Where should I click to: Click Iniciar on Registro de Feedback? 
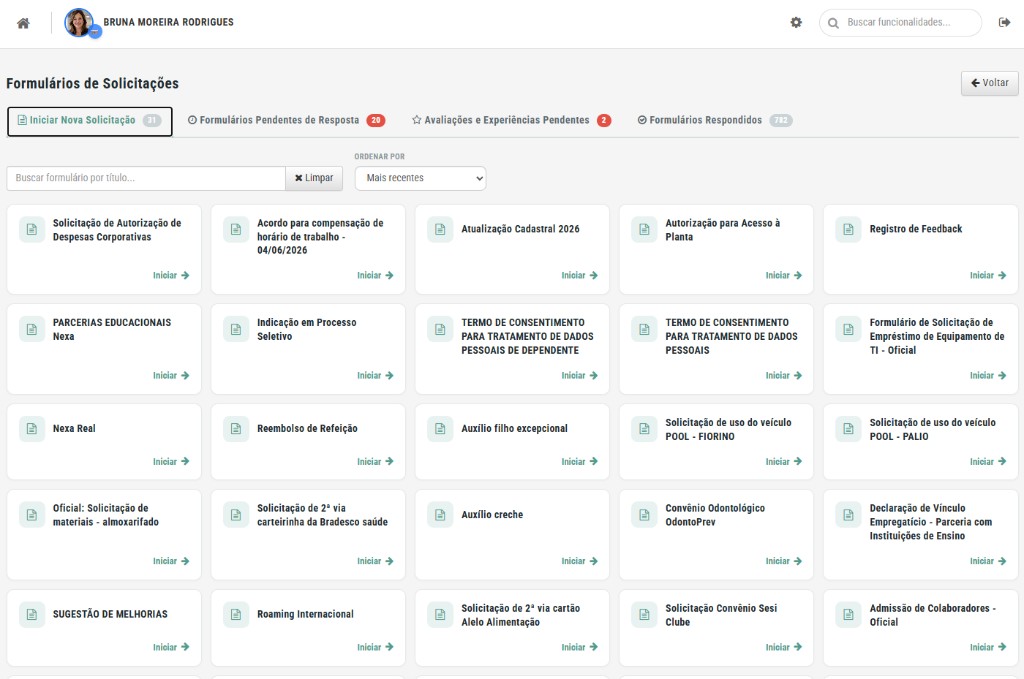pos(988,276)
